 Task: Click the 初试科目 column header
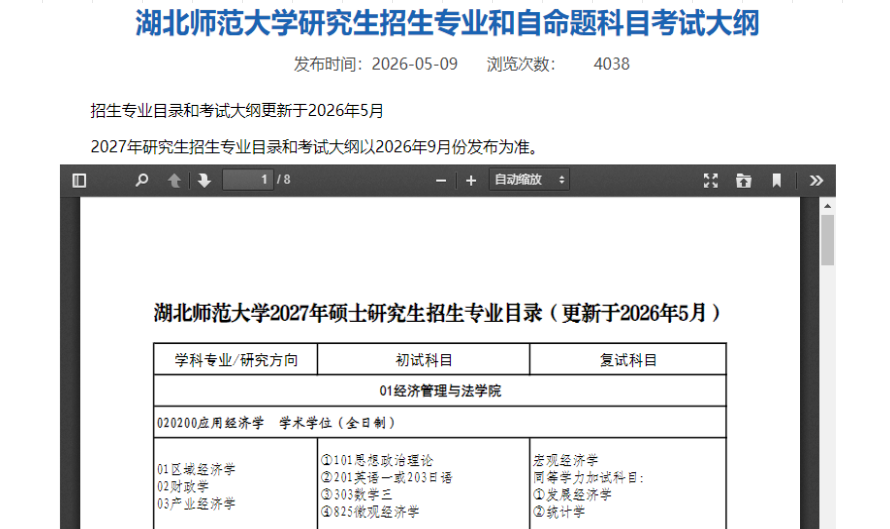click(x=423, y=360)
